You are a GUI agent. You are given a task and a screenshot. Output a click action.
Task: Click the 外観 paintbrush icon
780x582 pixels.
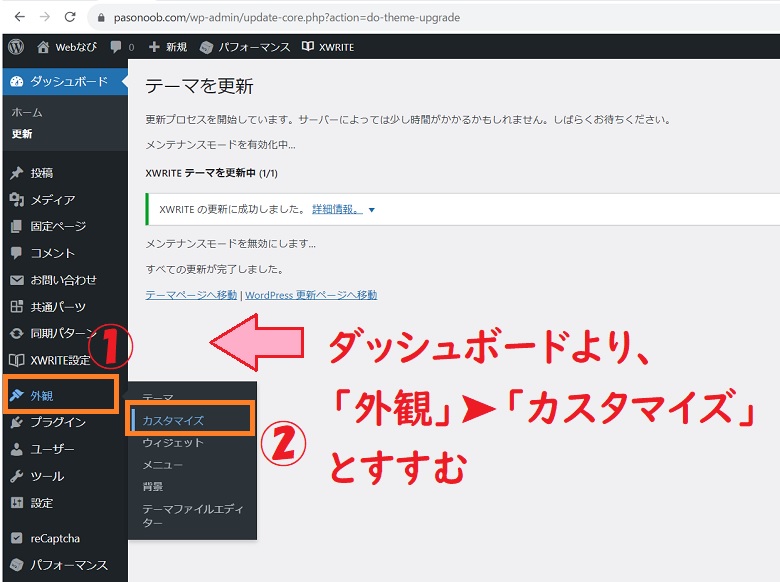[16, 395]
